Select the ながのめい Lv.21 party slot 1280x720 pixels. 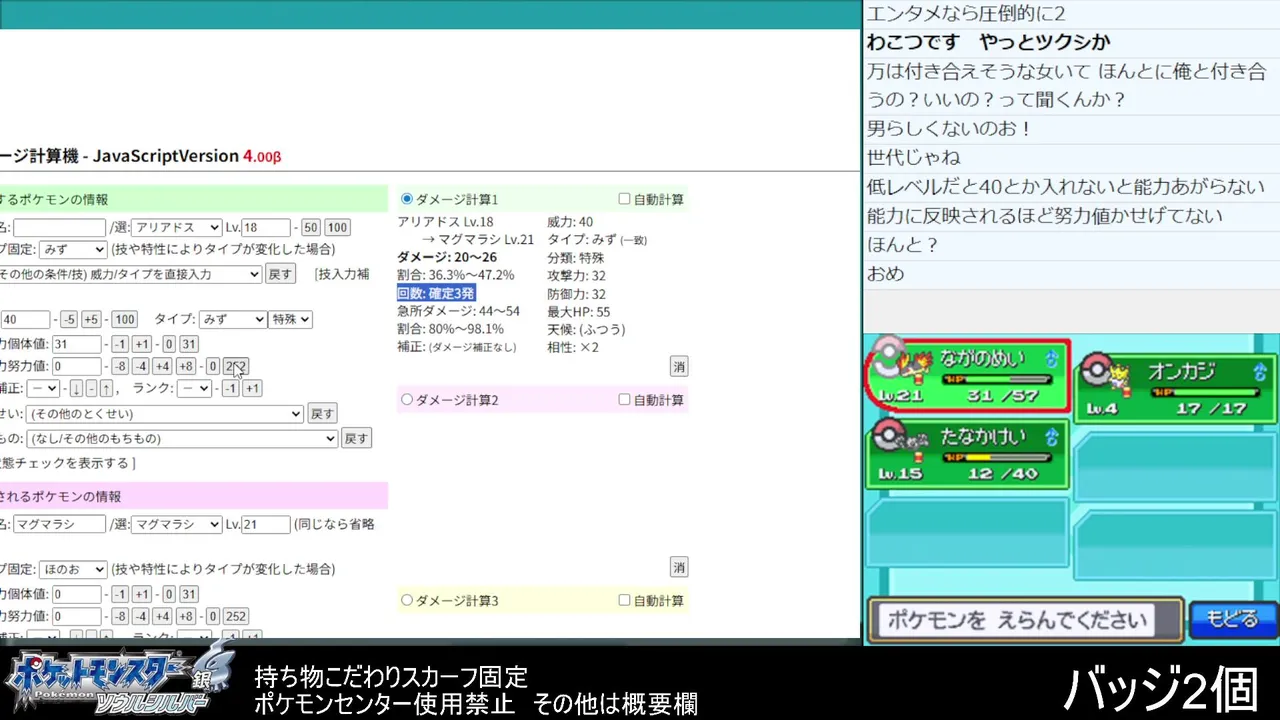968,377
